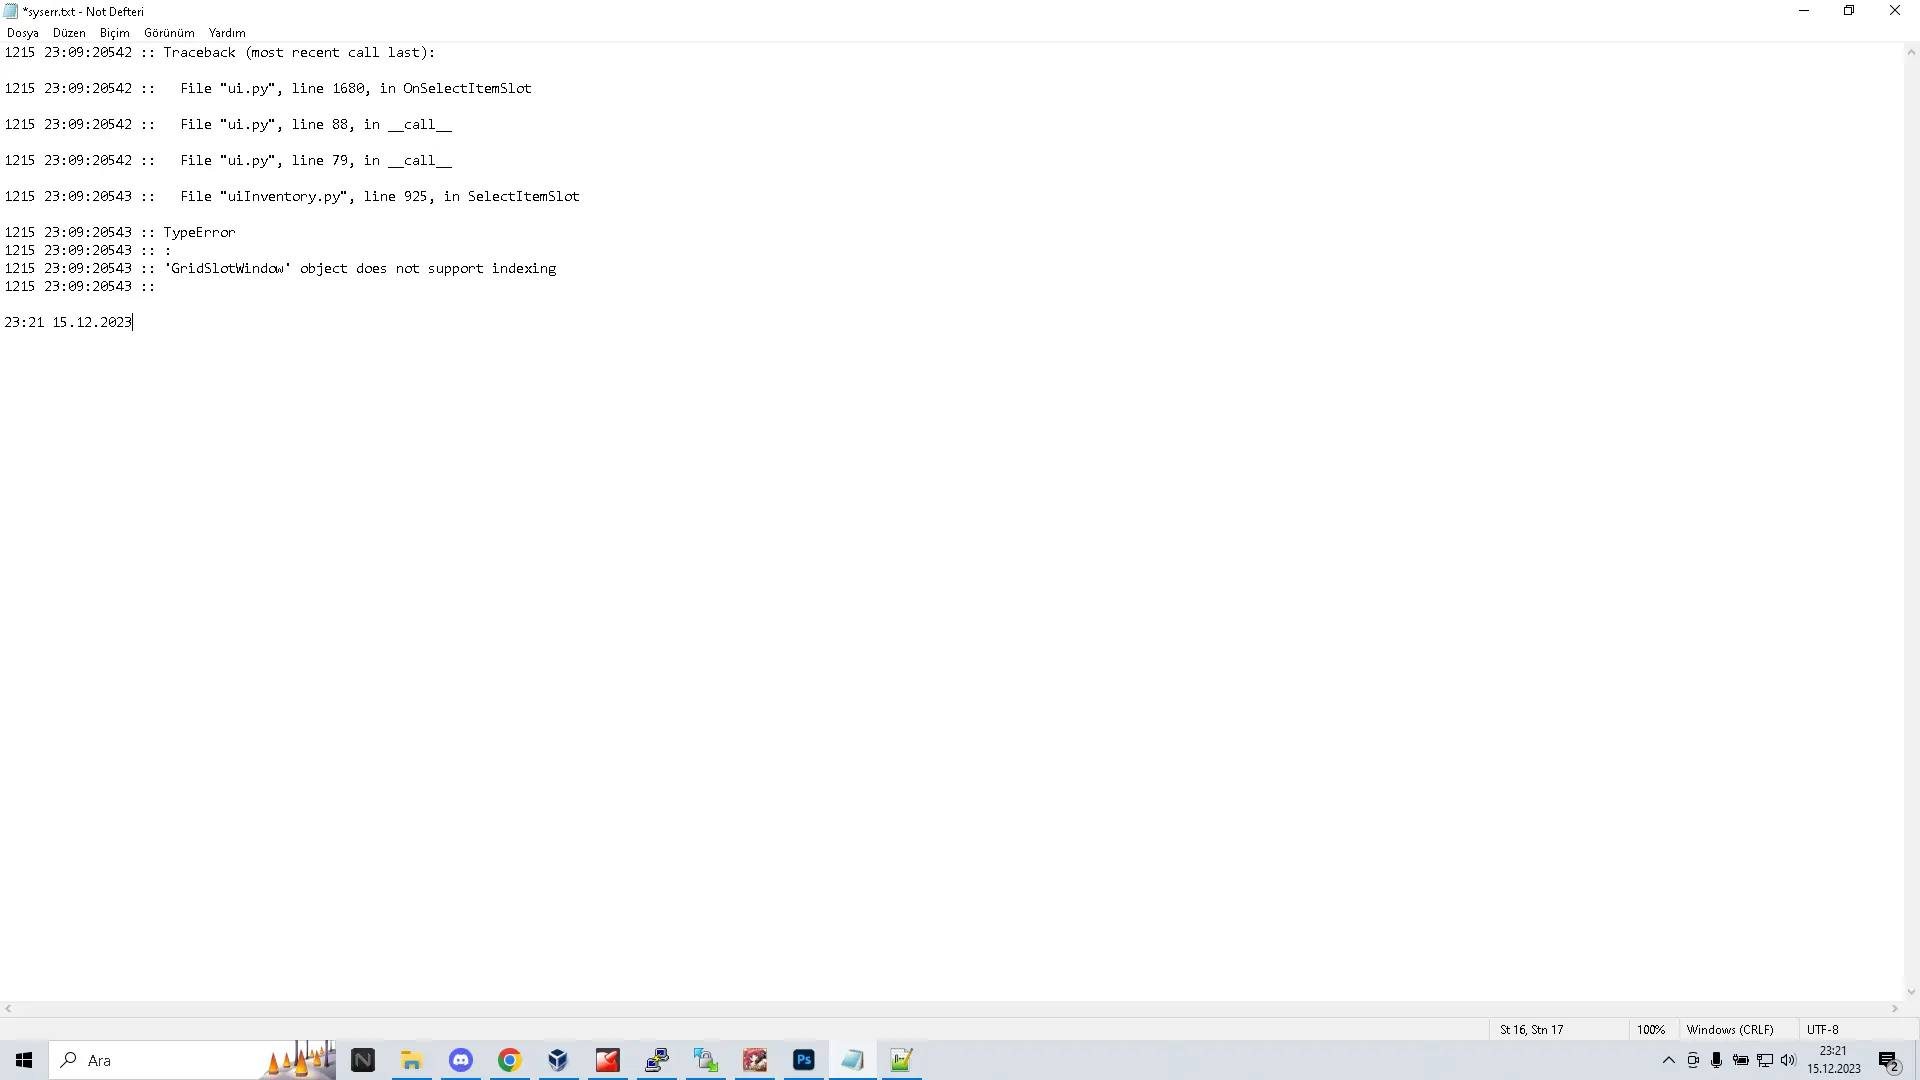Open the Düzen menu

pos(69,33)
